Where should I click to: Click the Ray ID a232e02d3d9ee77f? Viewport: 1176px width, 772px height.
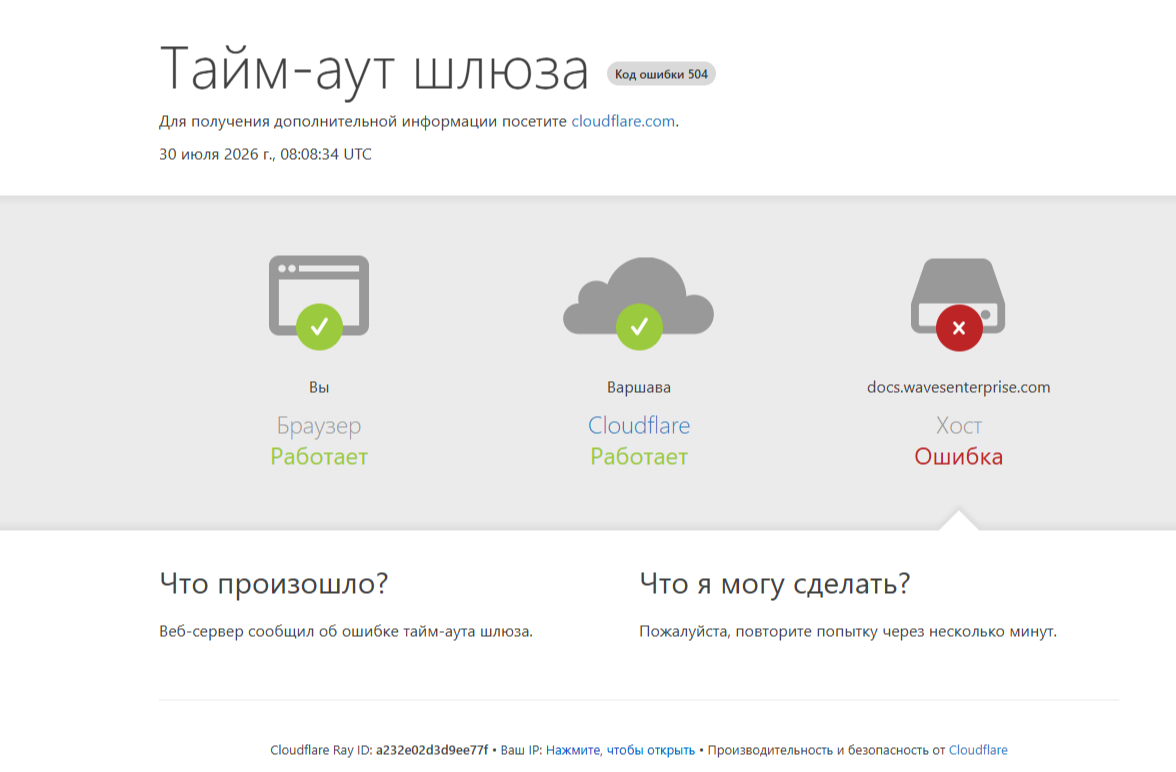pyautogui.click(x=432, y=749)
